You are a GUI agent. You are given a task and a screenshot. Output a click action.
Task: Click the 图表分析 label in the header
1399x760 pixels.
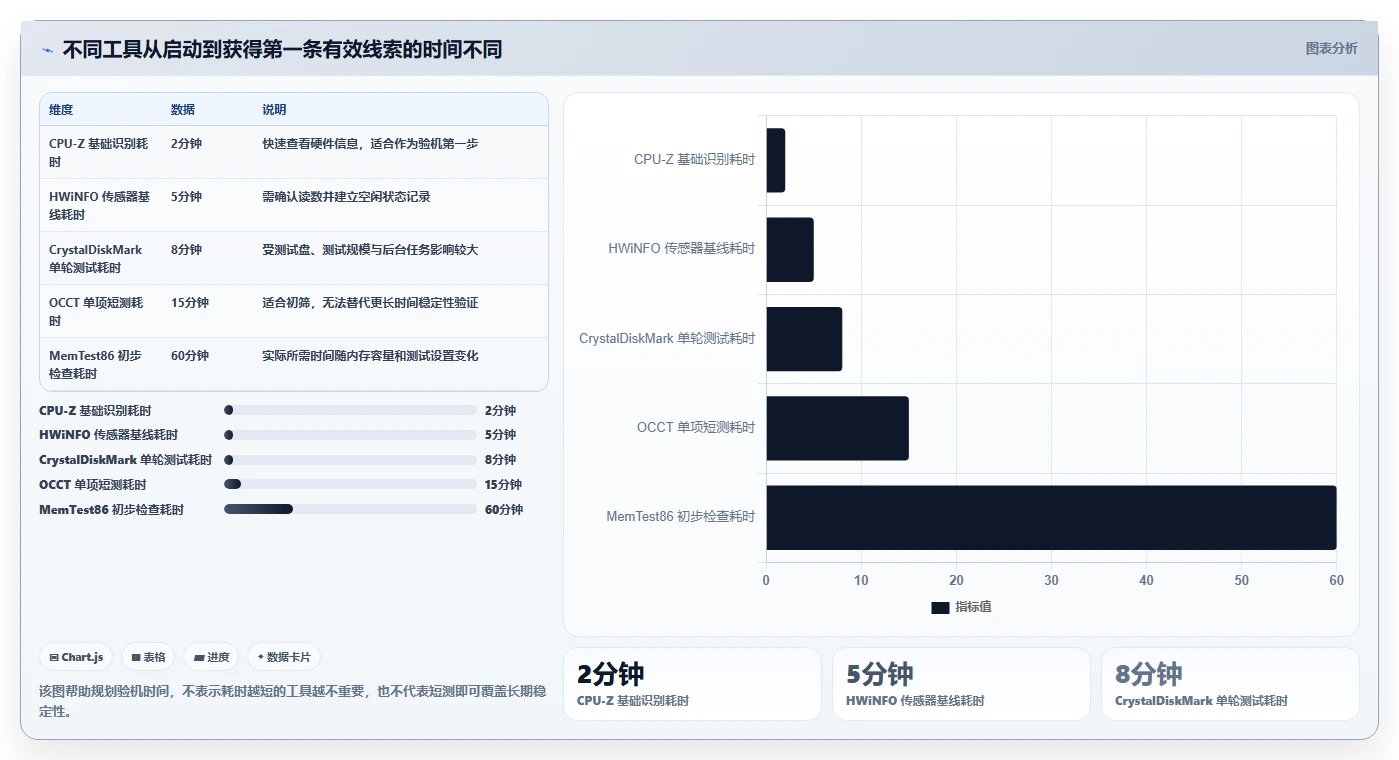tap(1331, 48)
